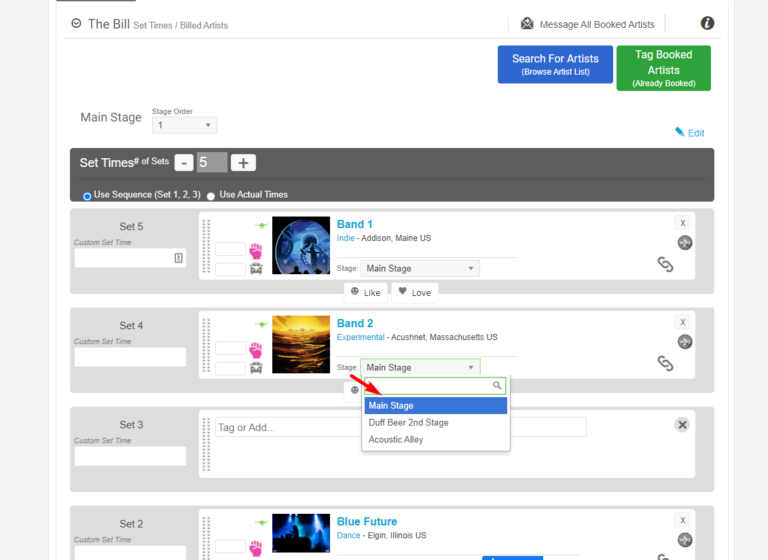Open Blue Future artwork thumbnail
The width and height of the screenshot is (768, 560).
point(301,533)
